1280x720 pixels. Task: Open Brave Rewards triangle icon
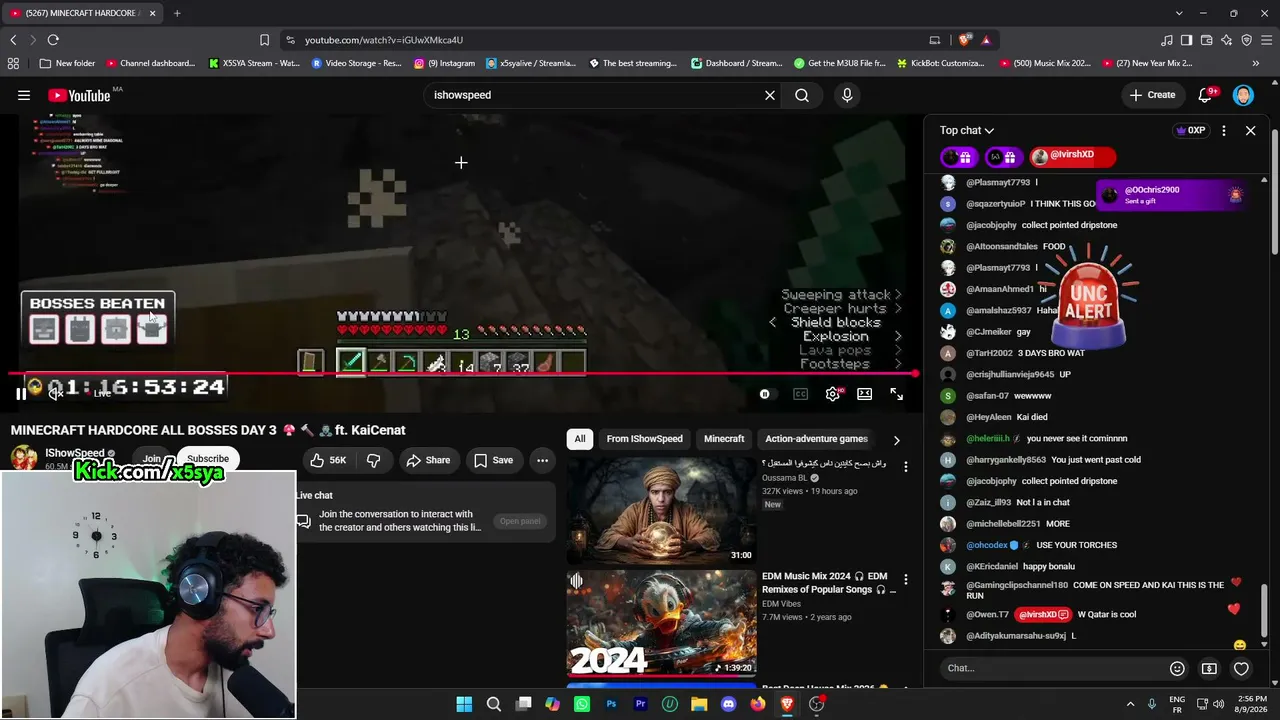click(986, 40)
